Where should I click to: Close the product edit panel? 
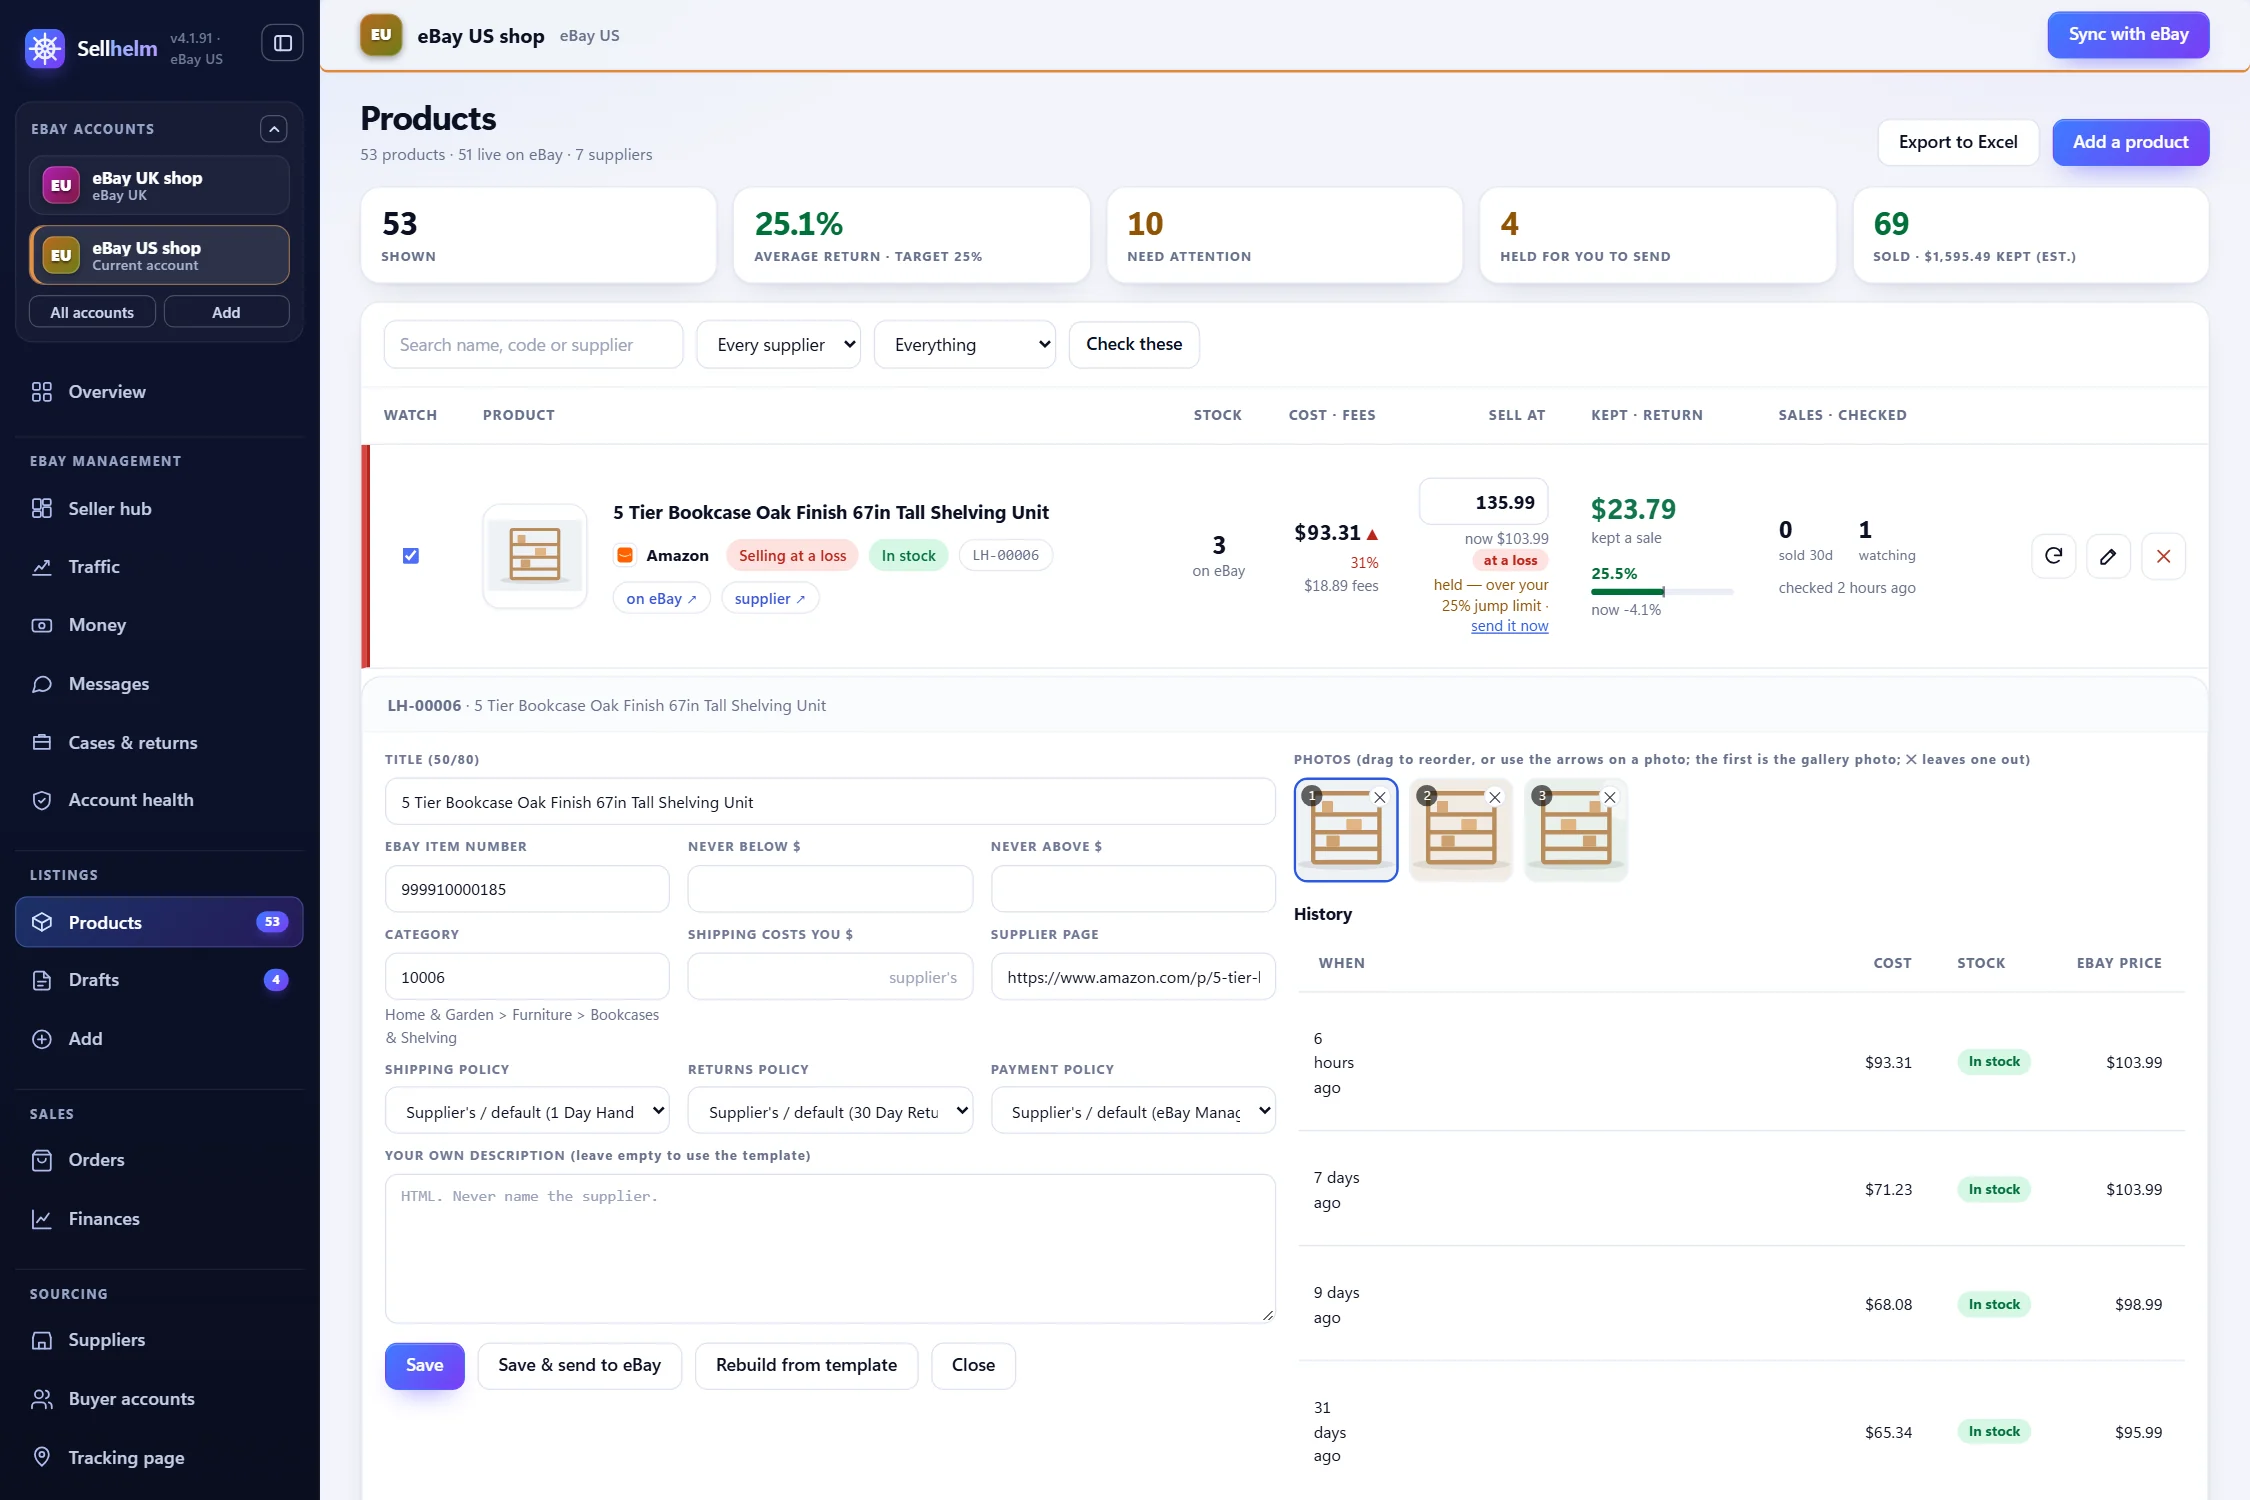[x=973, y=1365]
